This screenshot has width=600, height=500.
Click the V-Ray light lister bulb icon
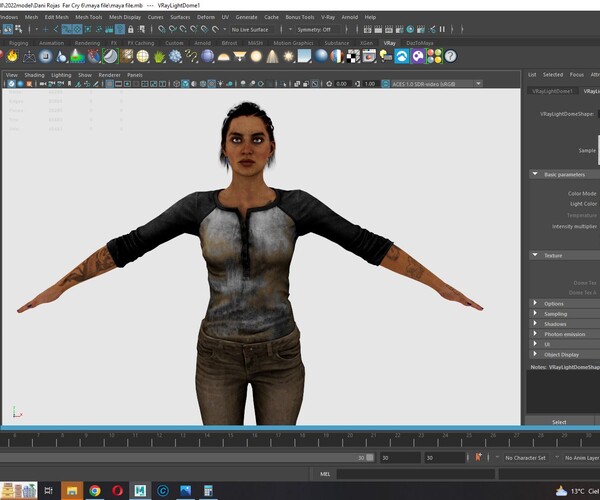point(385,56)
